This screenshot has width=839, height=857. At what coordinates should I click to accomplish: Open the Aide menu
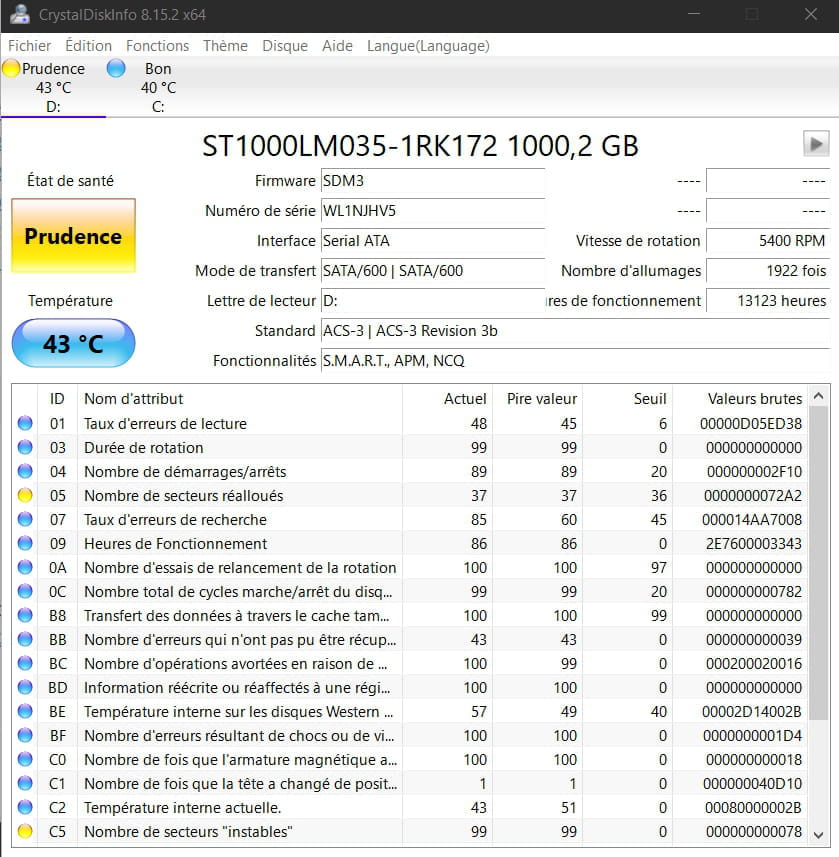click(x=337, y=46)
